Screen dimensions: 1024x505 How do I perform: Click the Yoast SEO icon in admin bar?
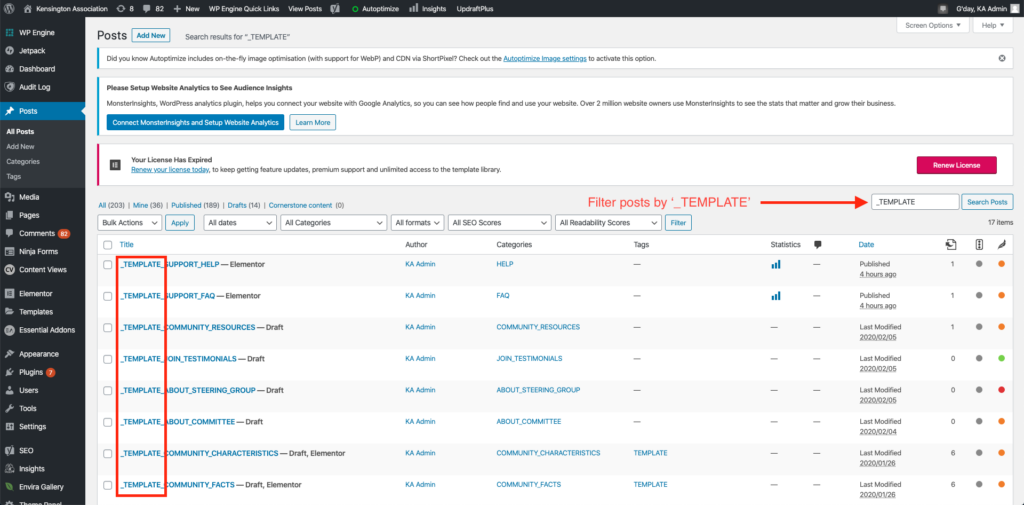335,9
